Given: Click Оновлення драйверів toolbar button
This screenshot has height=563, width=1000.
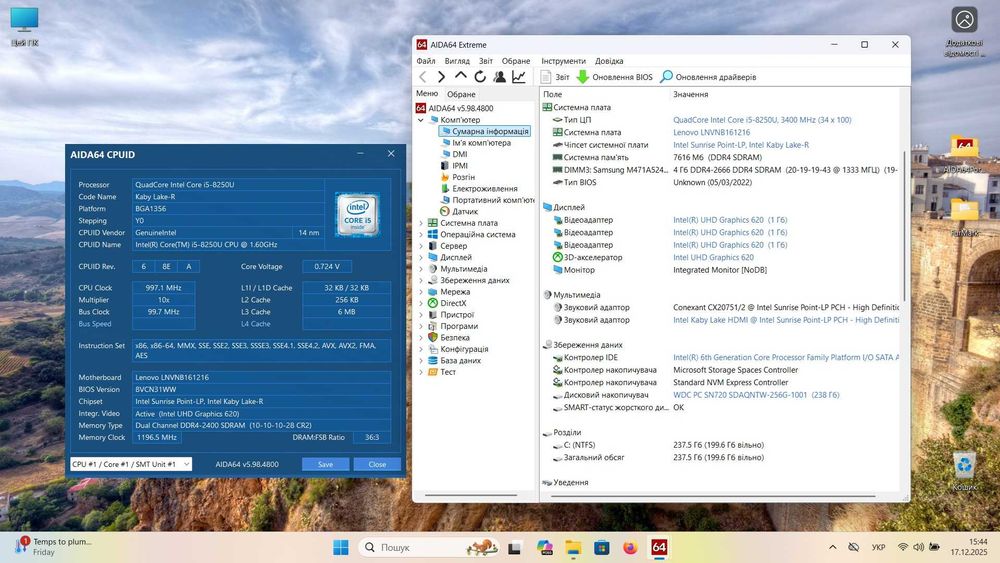Looking at the screenshot, I should pos(708,77).
